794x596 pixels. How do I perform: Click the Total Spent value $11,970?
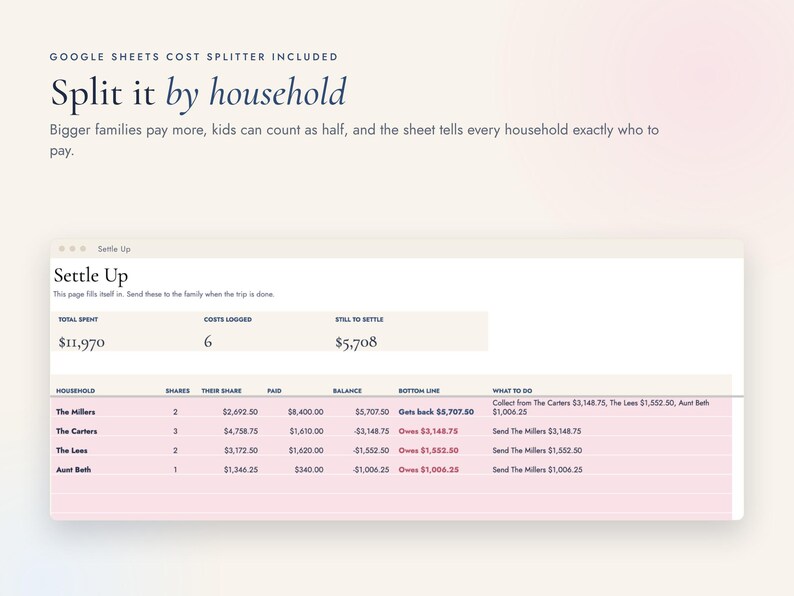(82, 342)
